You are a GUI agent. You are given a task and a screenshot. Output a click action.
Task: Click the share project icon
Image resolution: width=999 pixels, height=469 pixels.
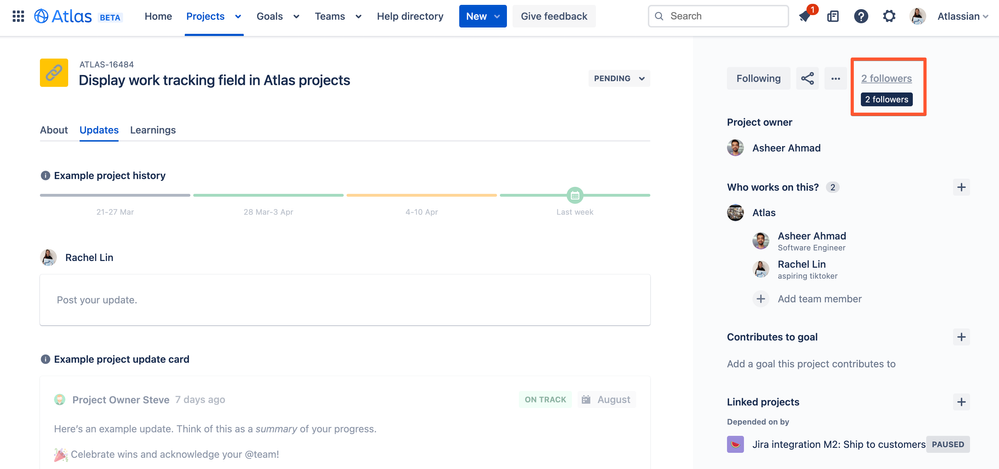(807, 78)
